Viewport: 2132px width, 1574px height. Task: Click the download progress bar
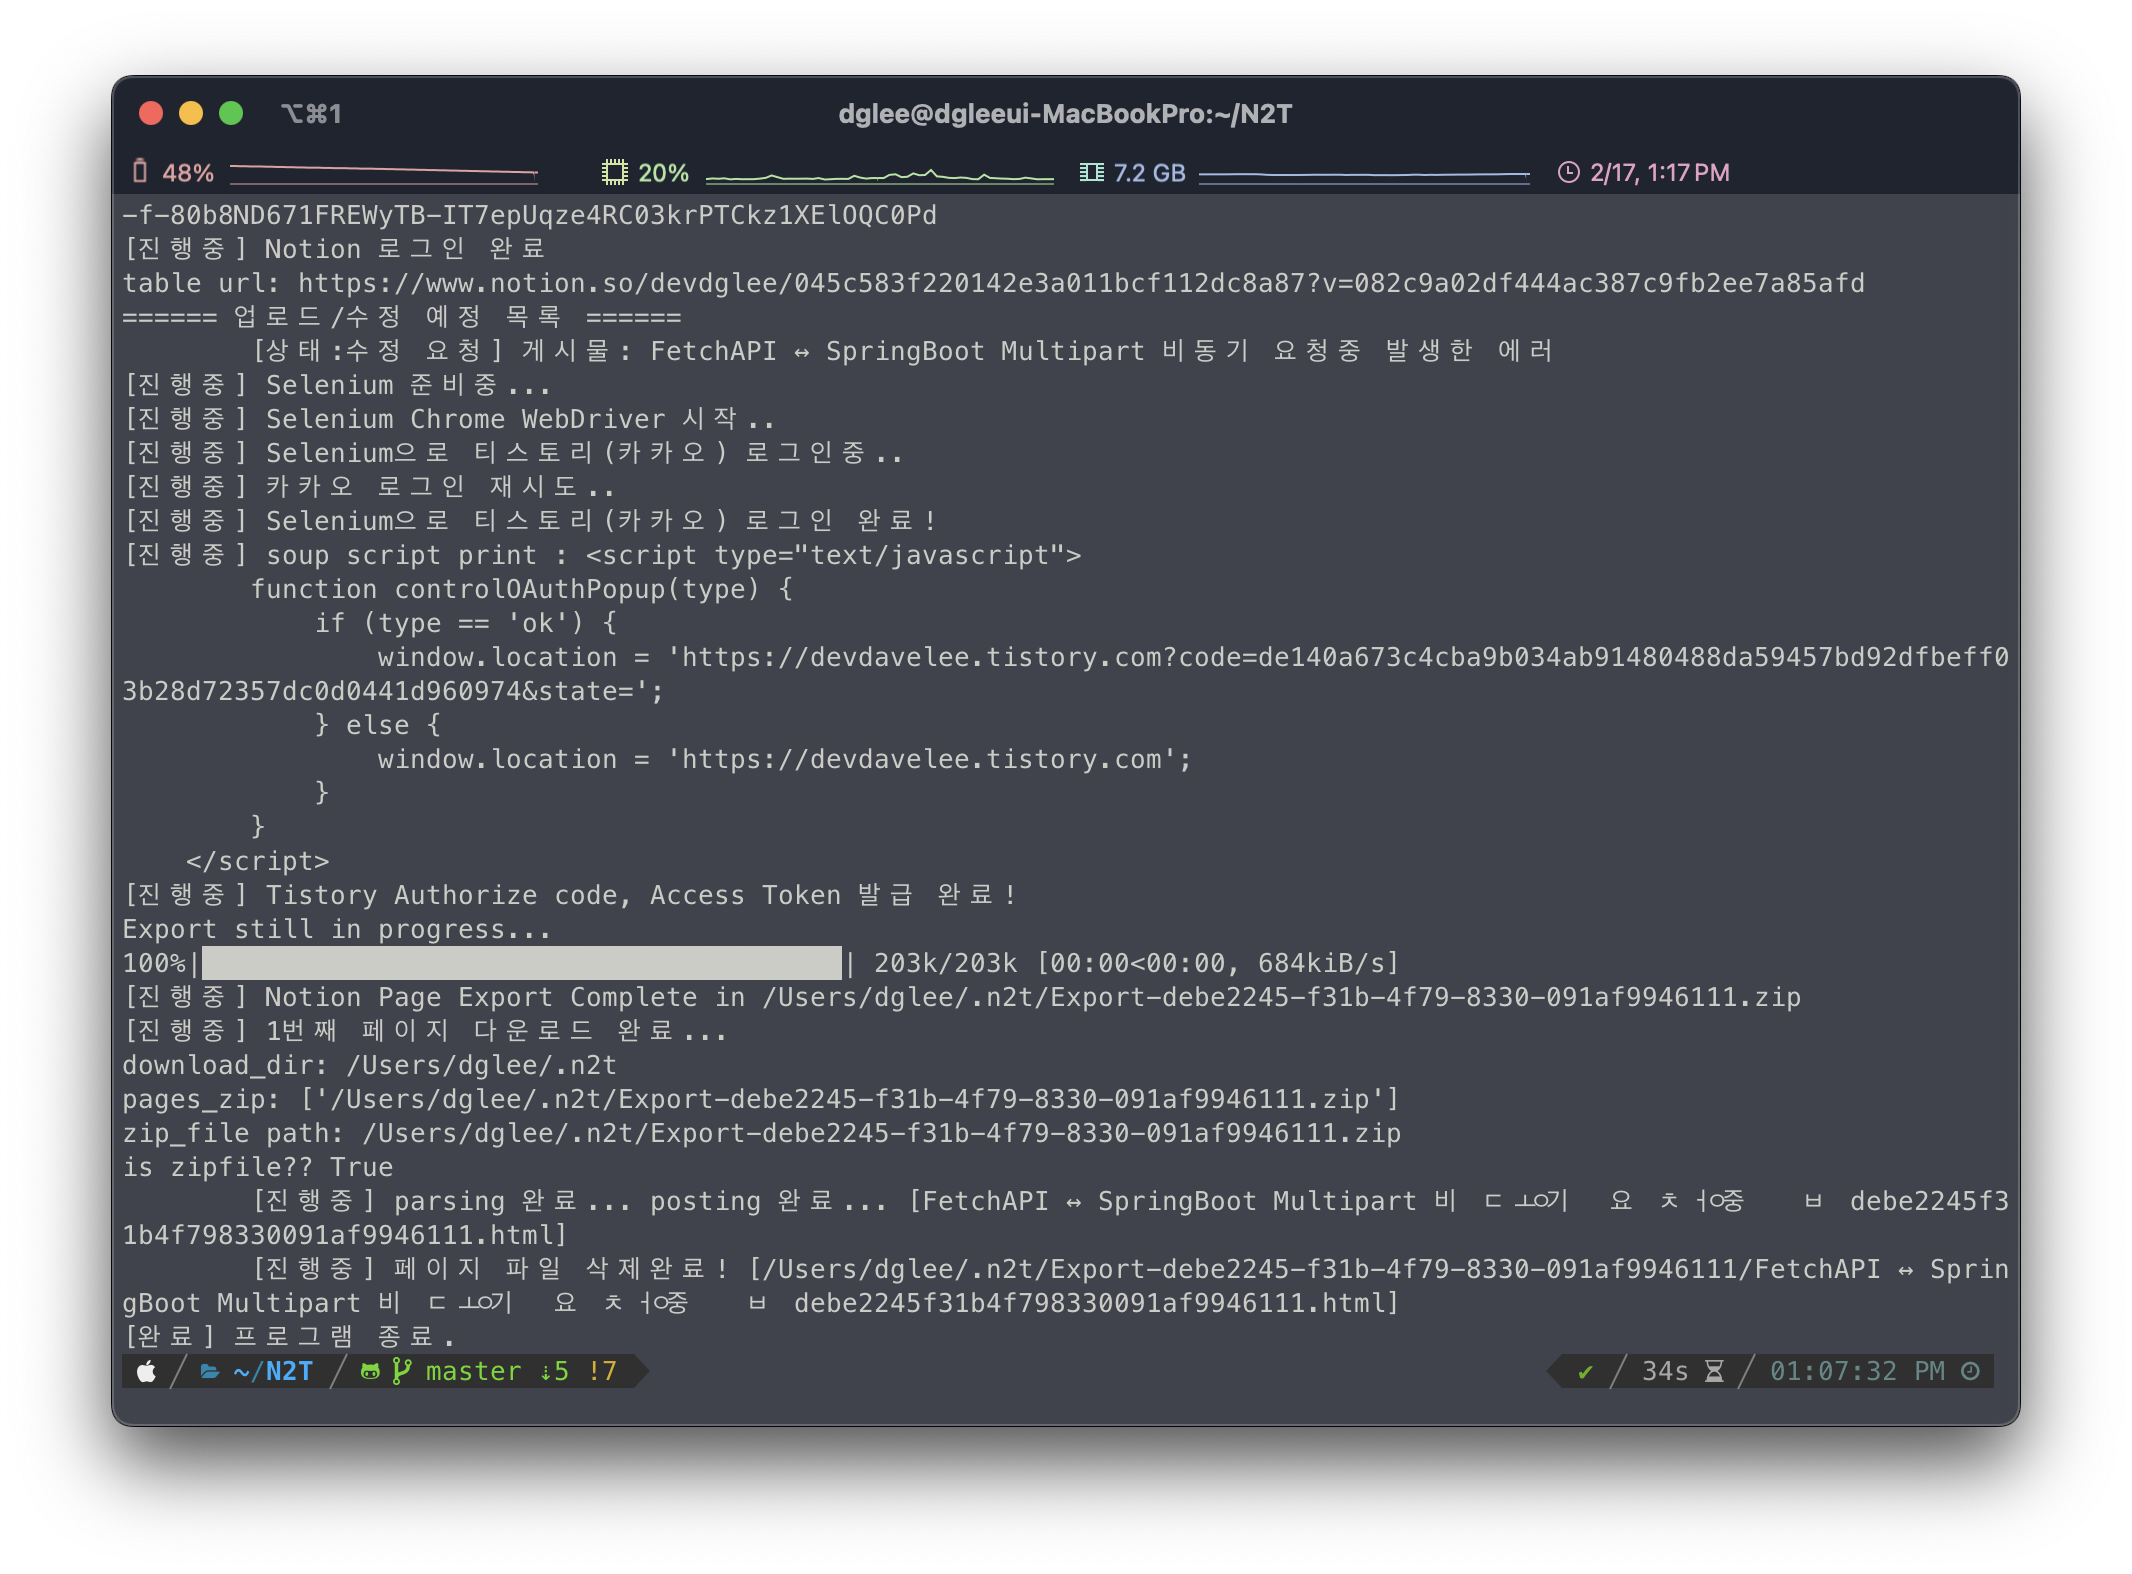[521, 963]
